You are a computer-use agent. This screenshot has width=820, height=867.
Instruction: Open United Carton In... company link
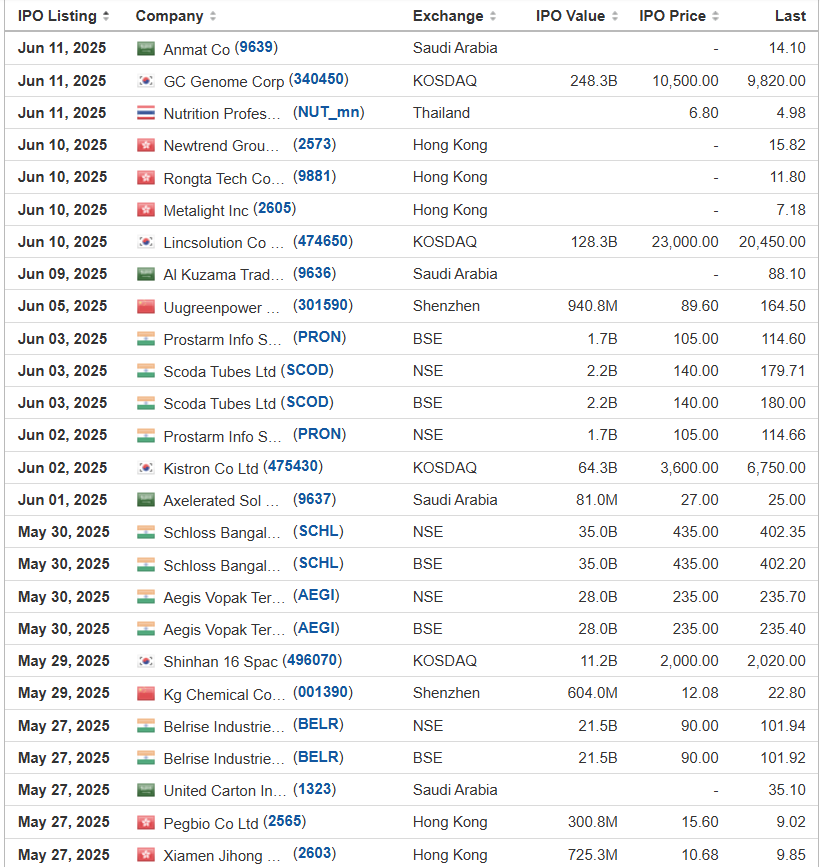coord(224,791)
